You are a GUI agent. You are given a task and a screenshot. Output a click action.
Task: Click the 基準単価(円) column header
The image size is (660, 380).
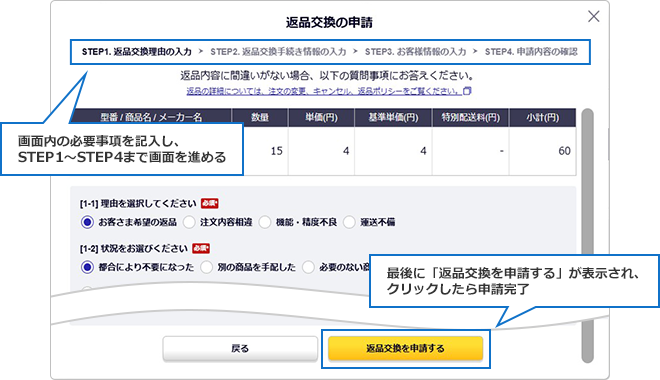tap(394, 117)
